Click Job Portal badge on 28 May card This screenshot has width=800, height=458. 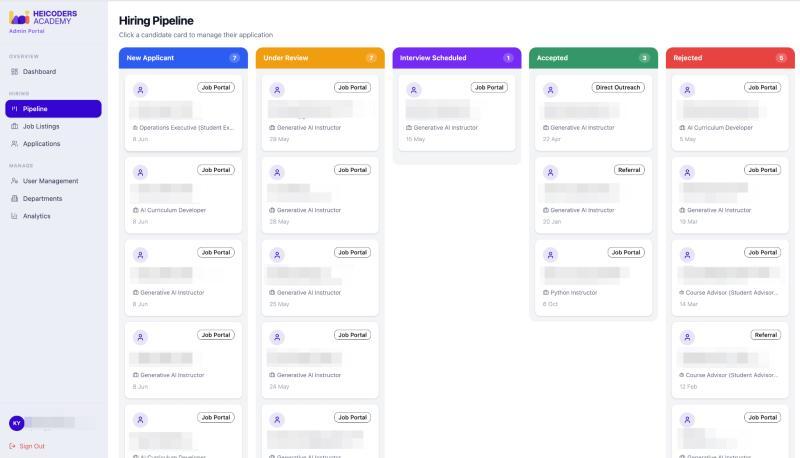[353, 170]
